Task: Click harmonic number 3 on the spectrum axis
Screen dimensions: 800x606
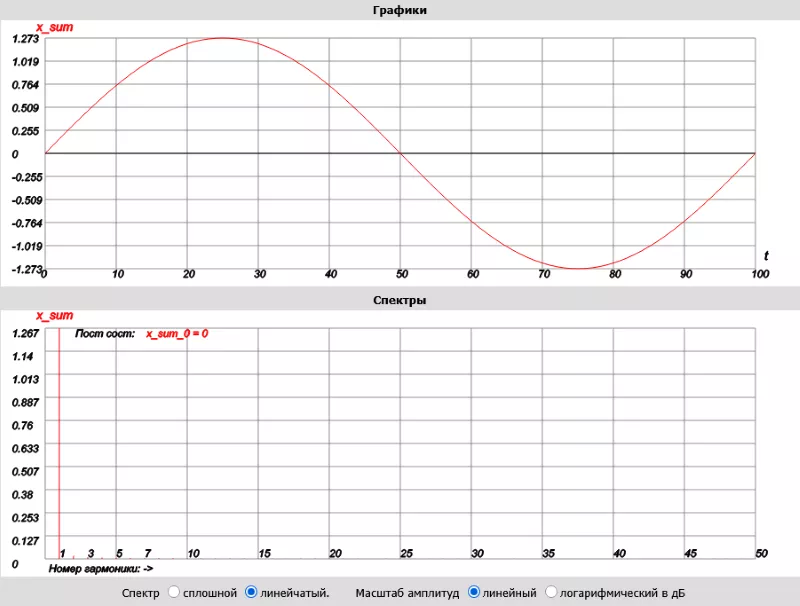Action: tap(91, 554)
